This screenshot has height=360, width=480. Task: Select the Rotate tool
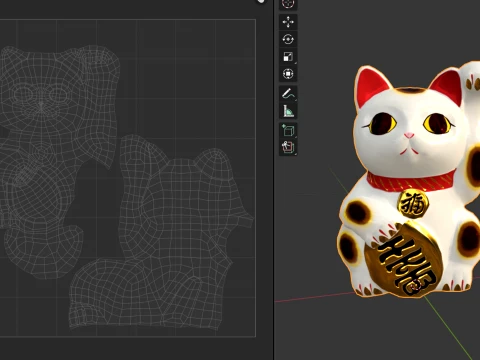(288, 39)
